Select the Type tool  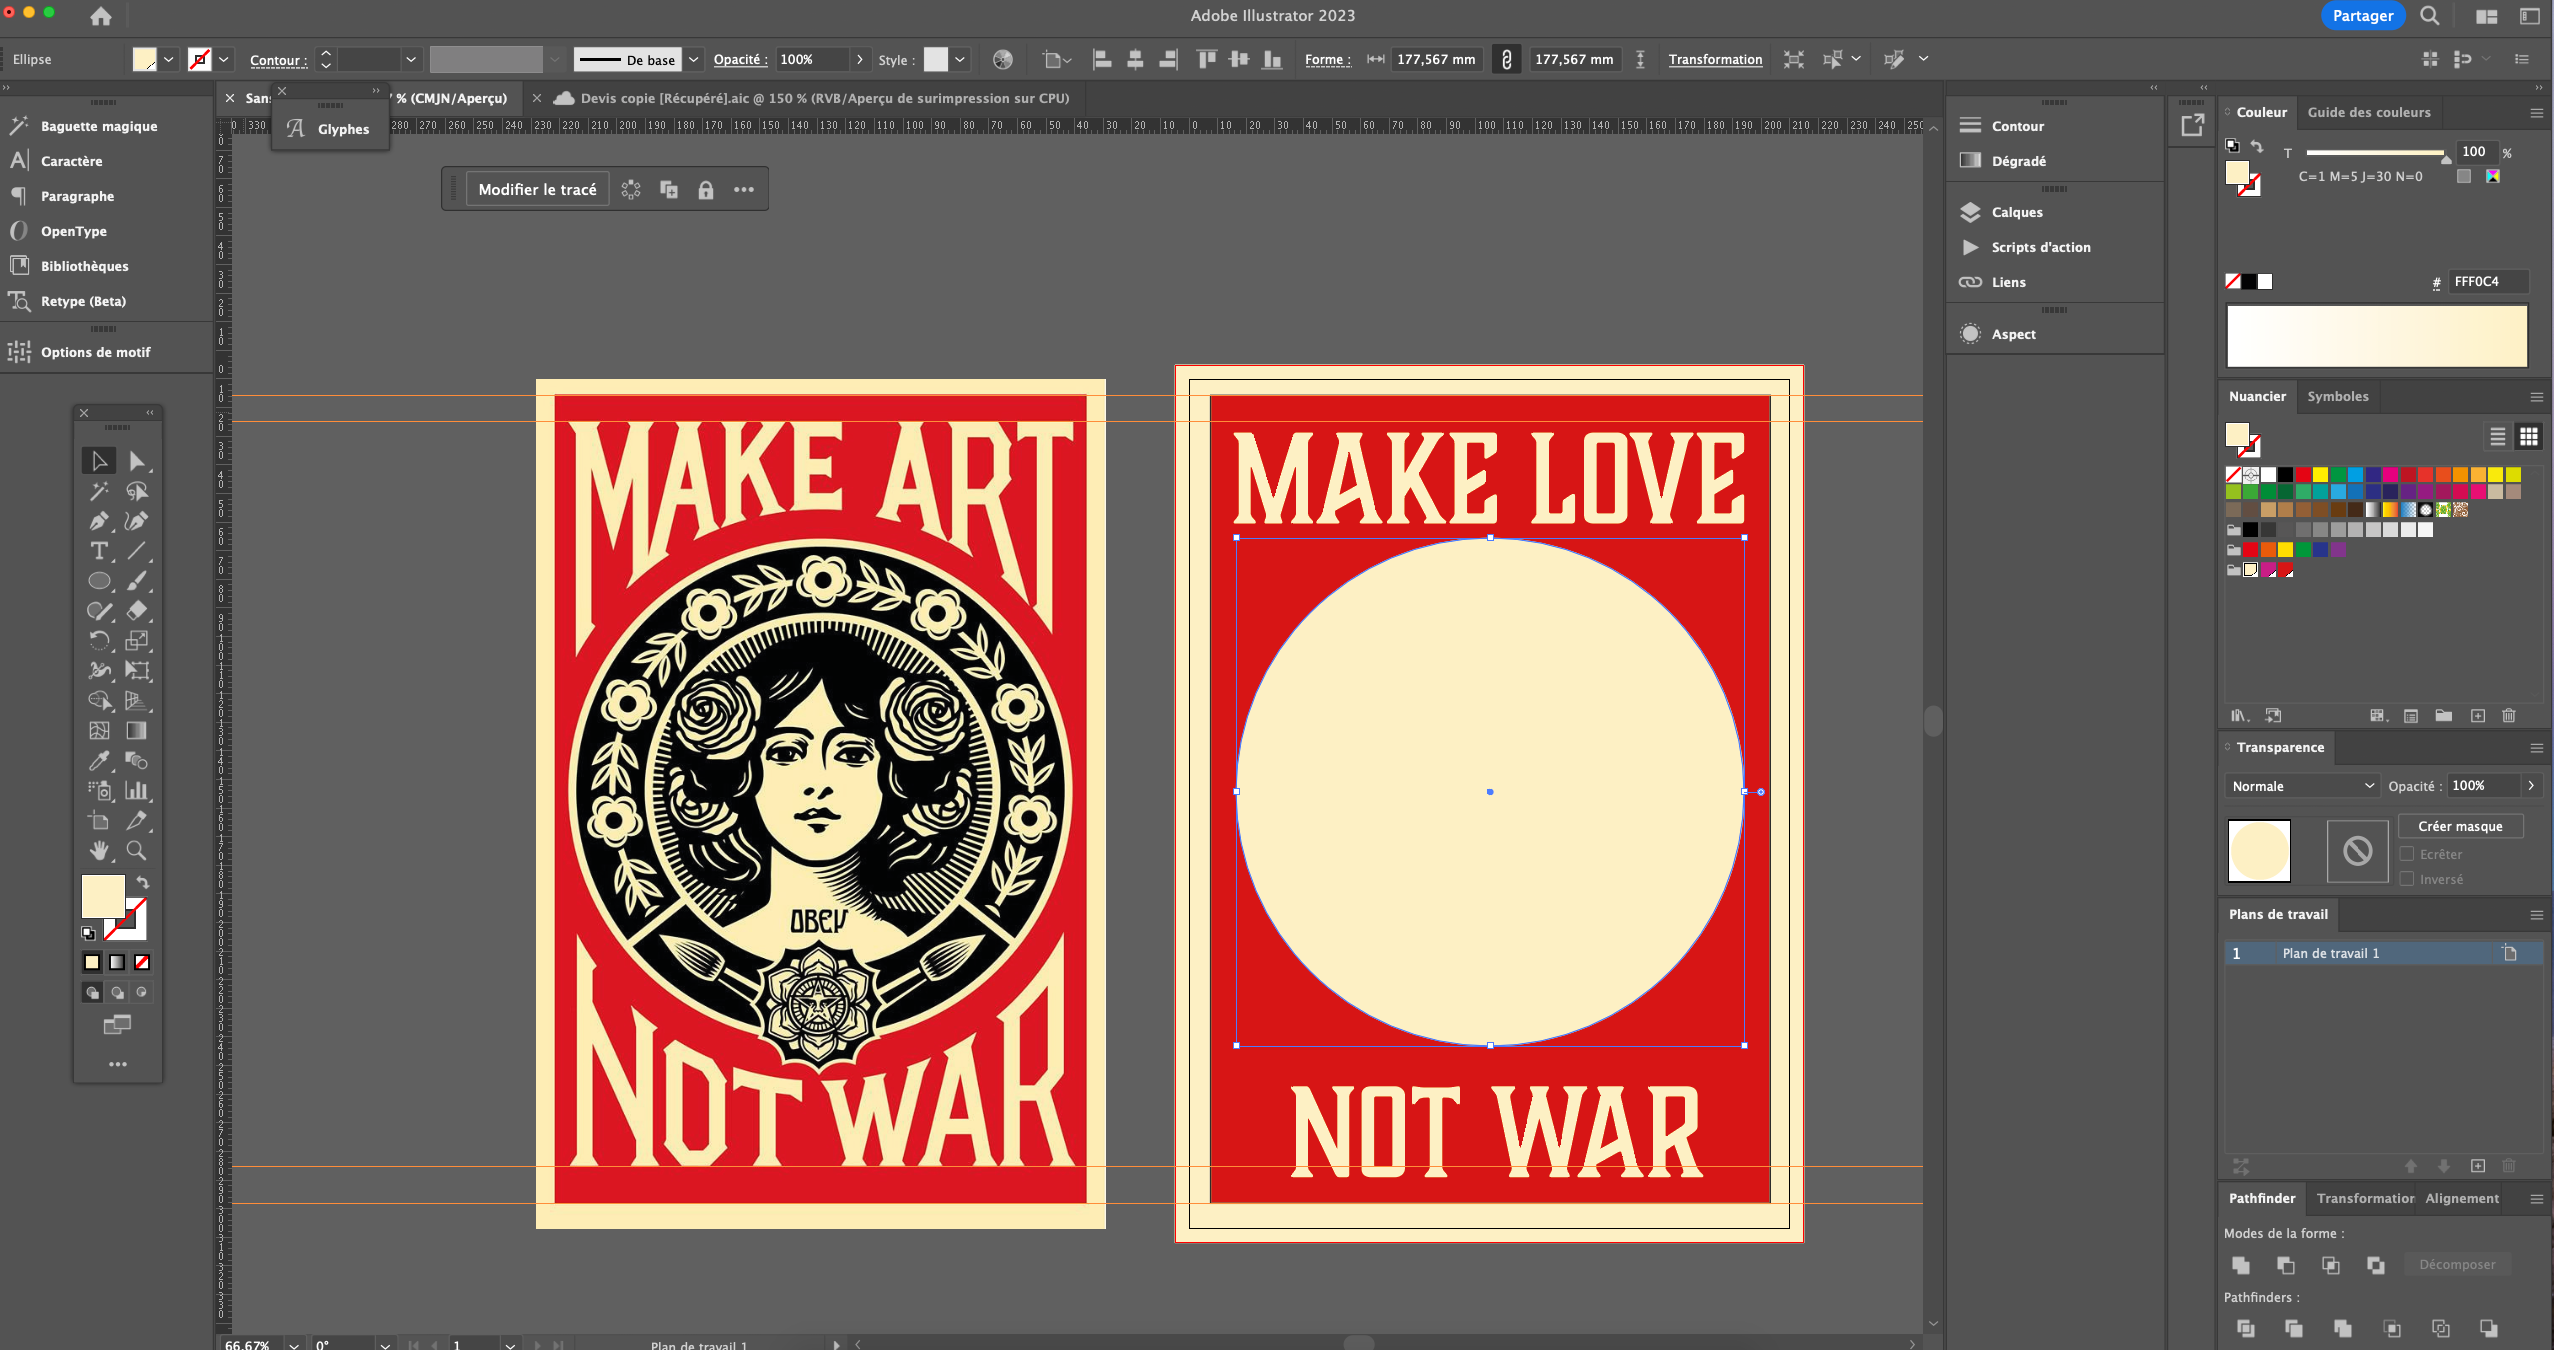[x=98, y=551]
